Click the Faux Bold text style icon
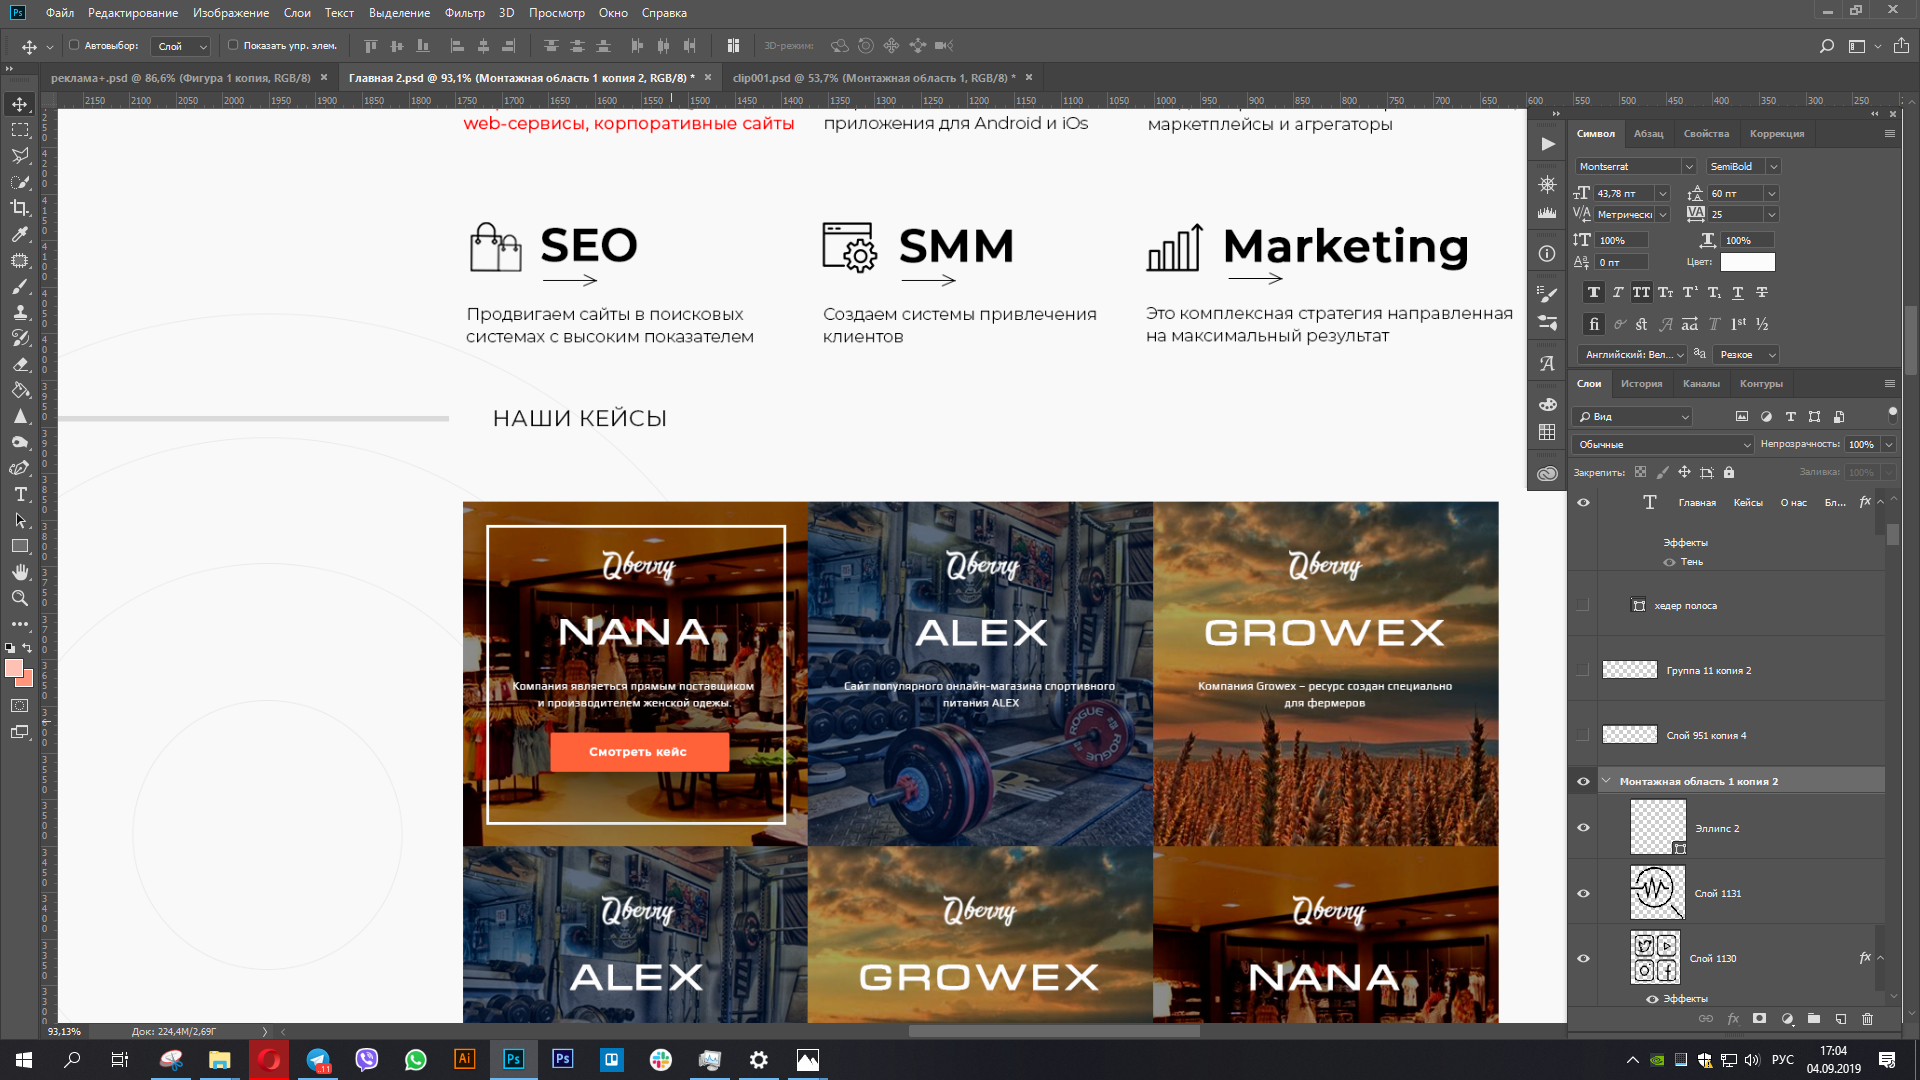The image size is (1920, 1080). coord(1593,292)
